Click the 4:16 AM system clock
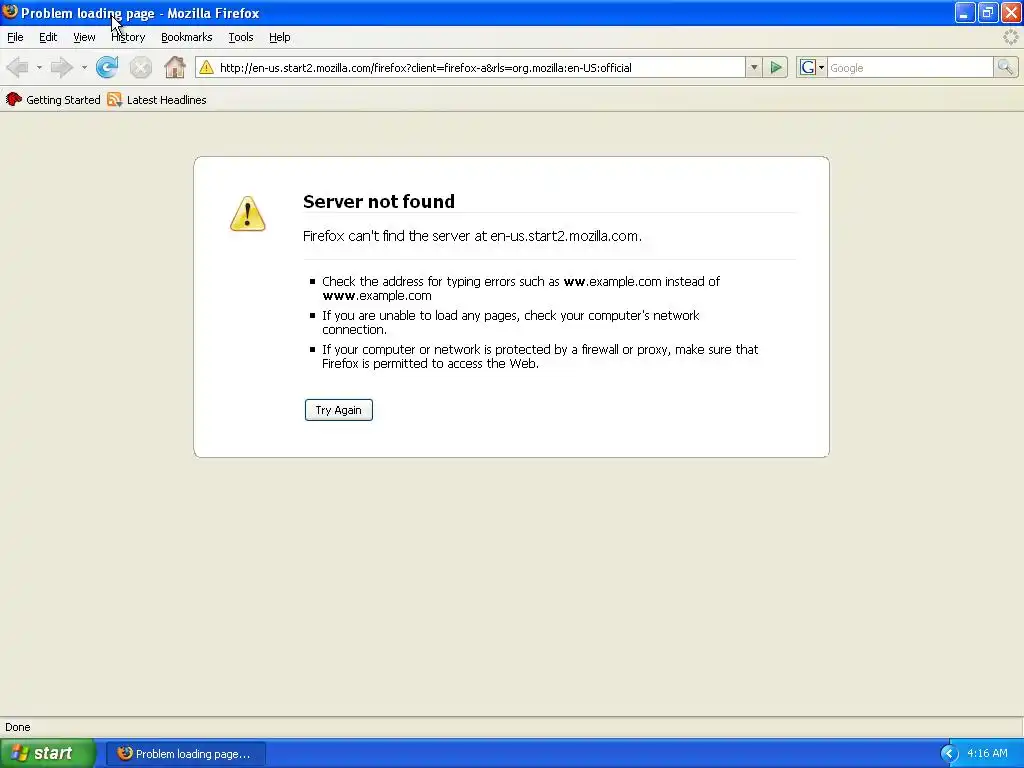 (x=987, y=753)
